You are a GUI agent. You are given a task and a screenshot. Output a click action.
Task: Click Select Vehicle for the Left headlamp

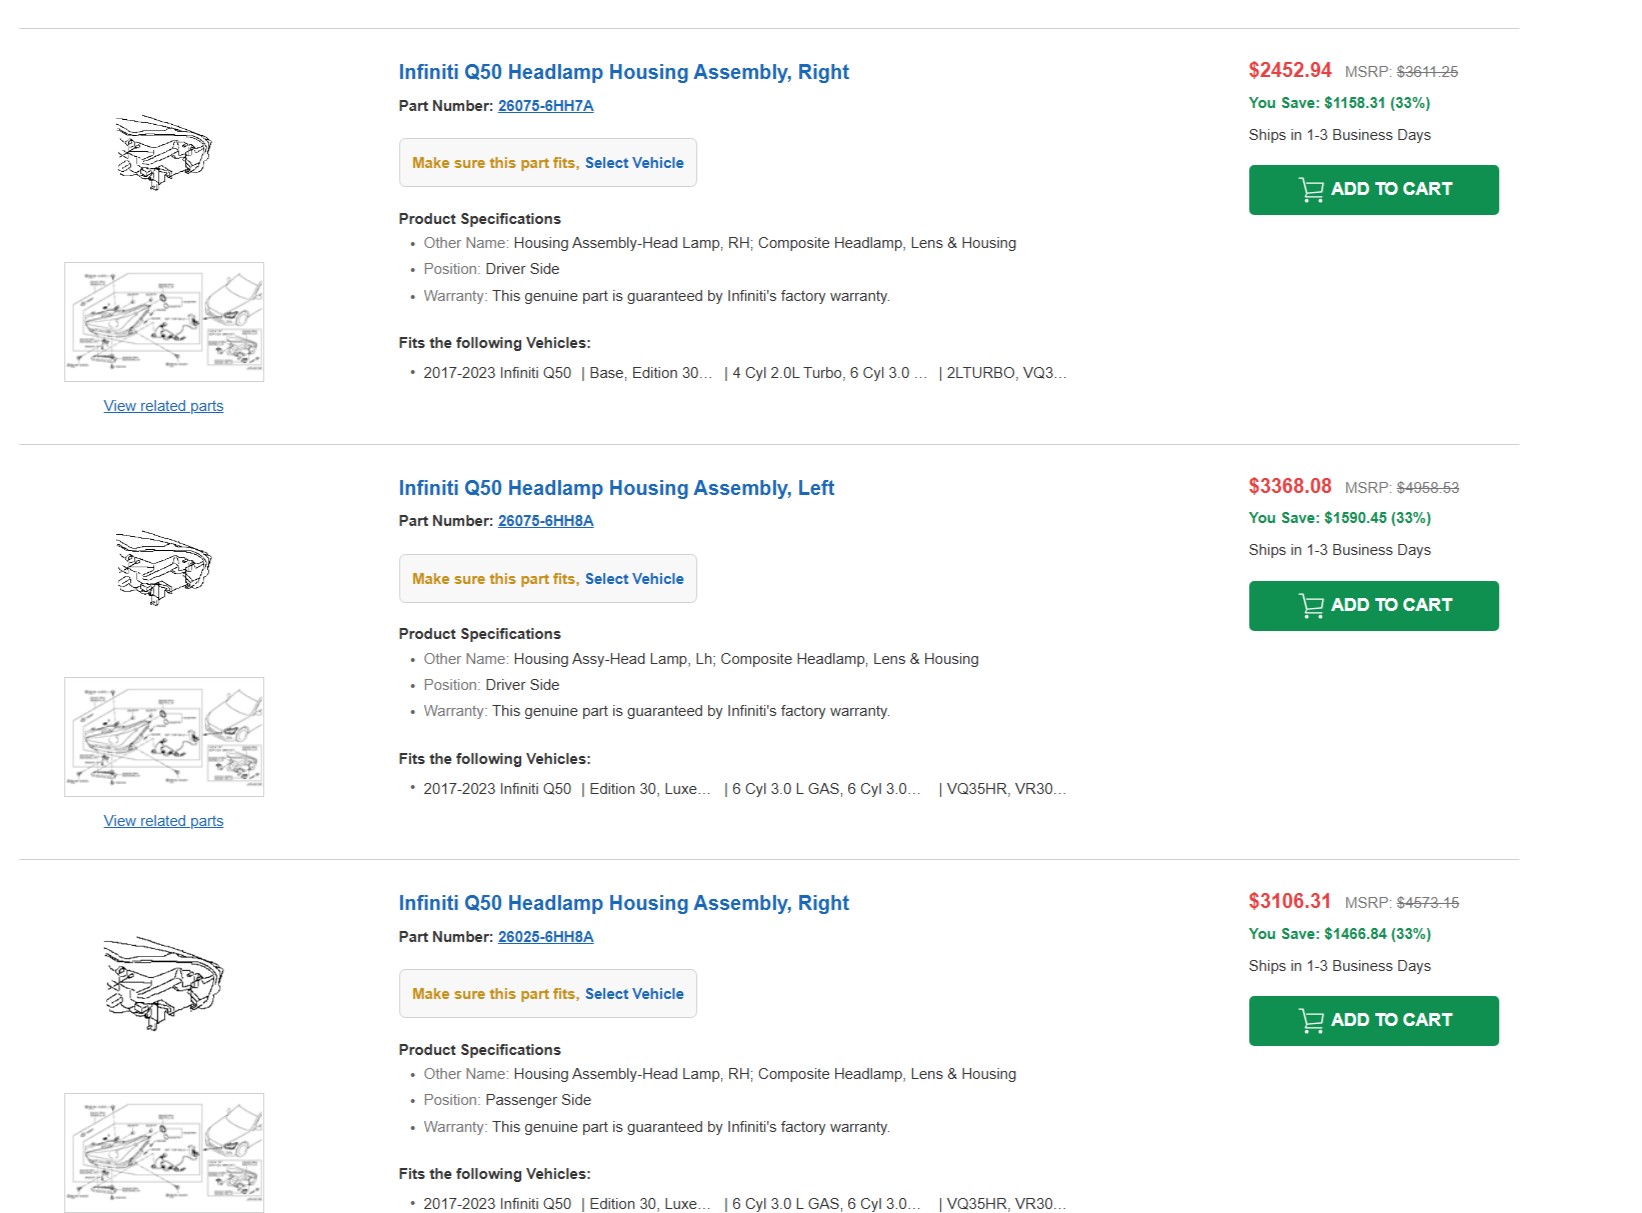pyautogui.click(x=634, y=579)
